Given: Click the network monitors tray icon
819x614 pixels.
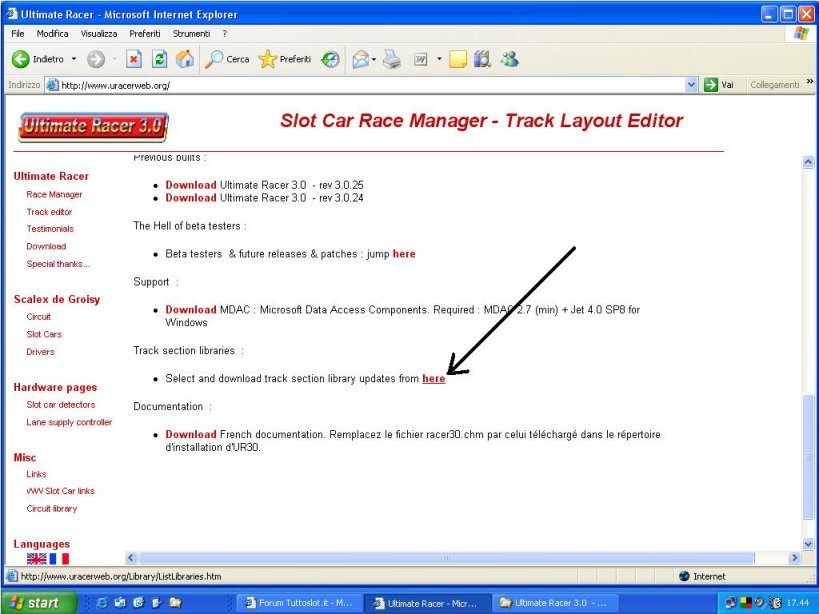Looking at the screenshot, I should click(731, 603).
